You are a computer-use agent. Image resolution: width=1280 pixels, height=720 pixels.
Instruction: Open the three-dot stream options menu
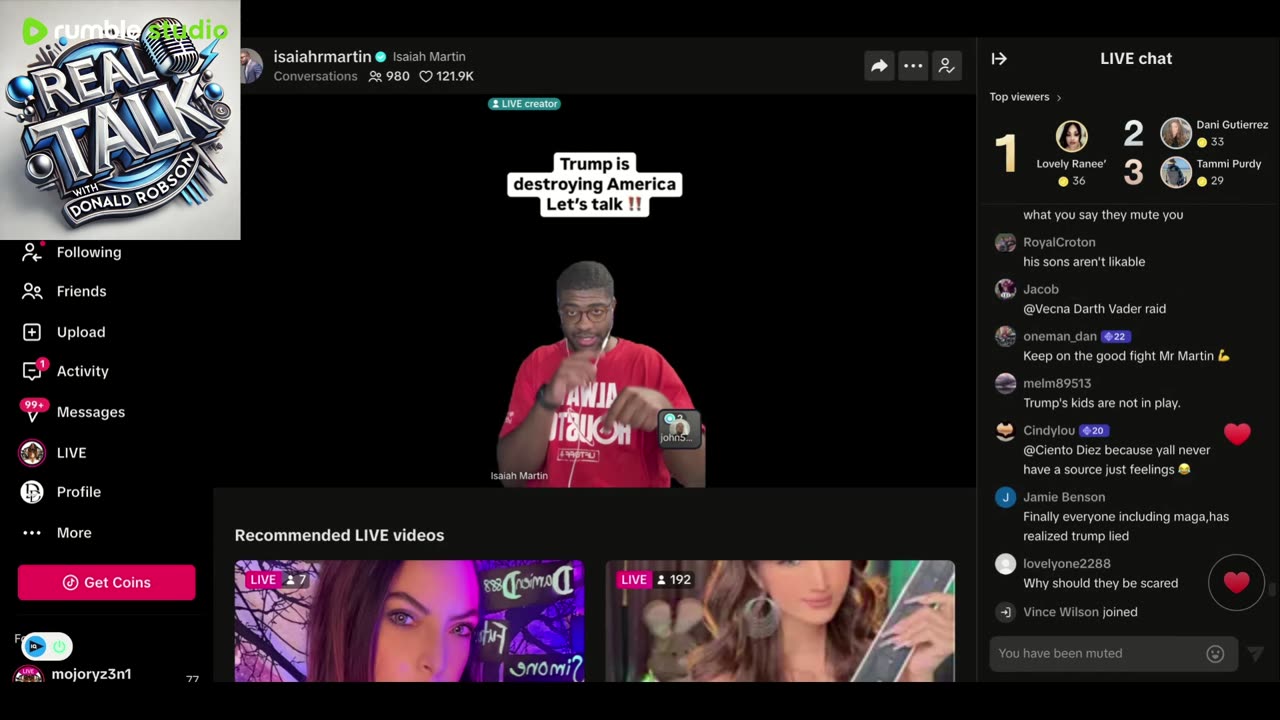click(x=913, y=66)
